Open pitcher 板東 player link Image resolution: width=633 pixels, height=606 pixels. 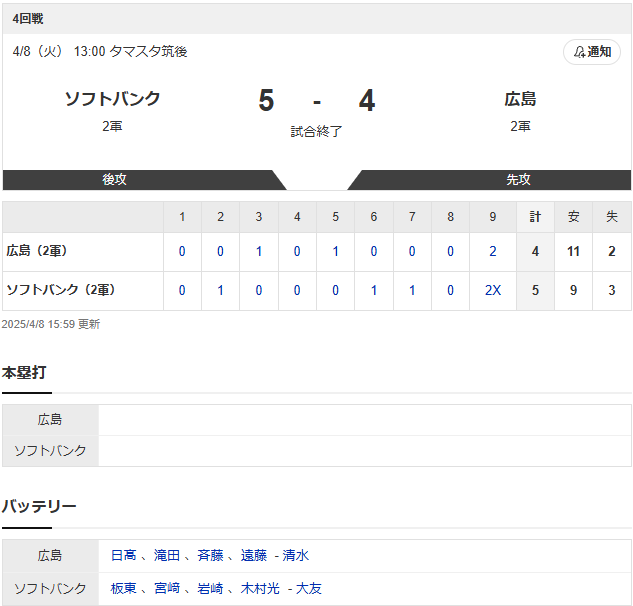(x=124, y=588)
